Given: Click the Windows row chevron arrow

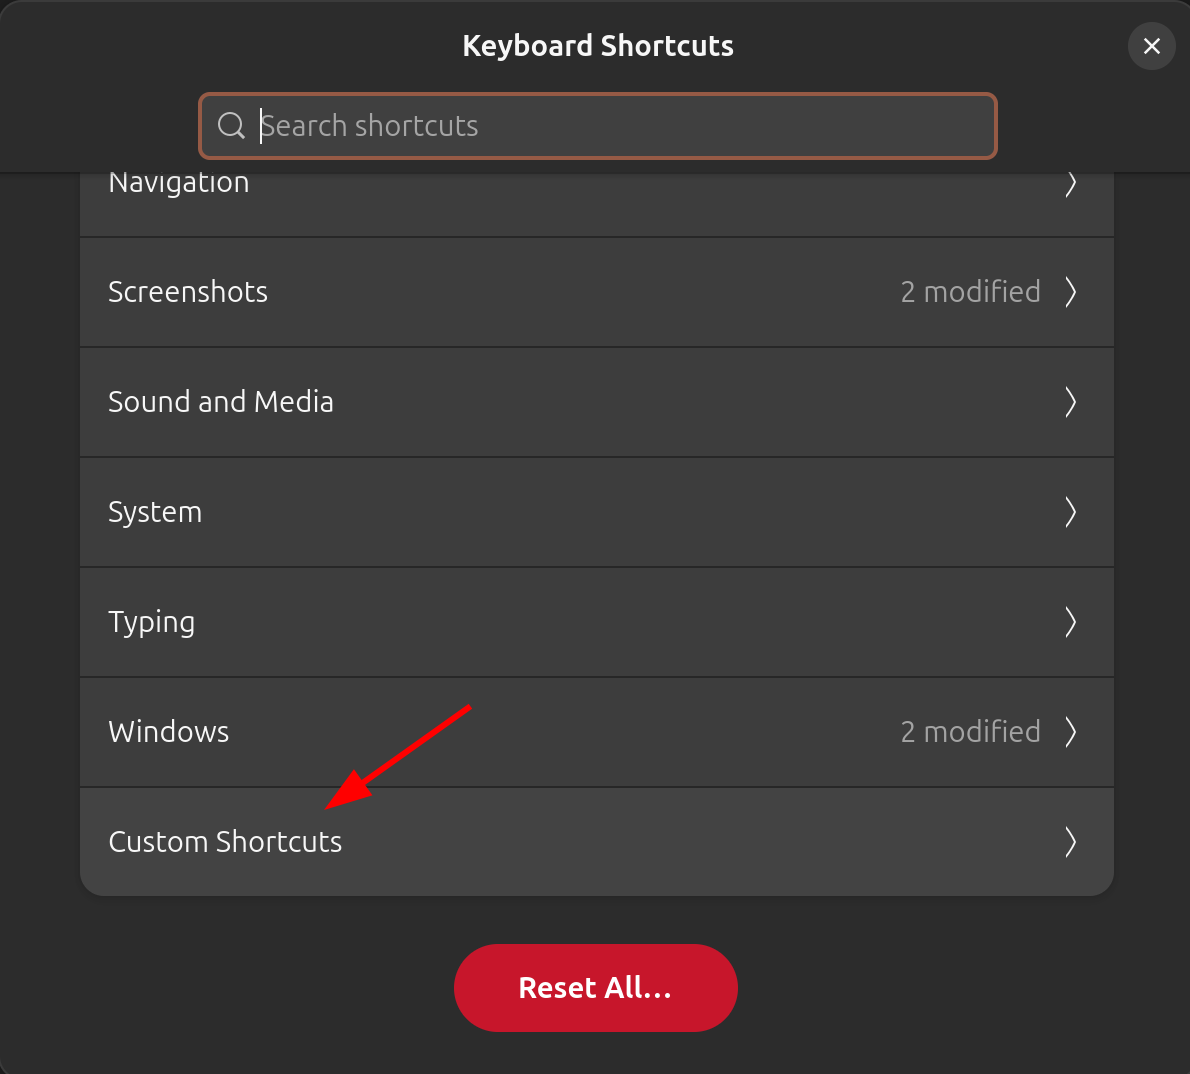Looking at the screenshot, I should click(x=1070, y=732).
